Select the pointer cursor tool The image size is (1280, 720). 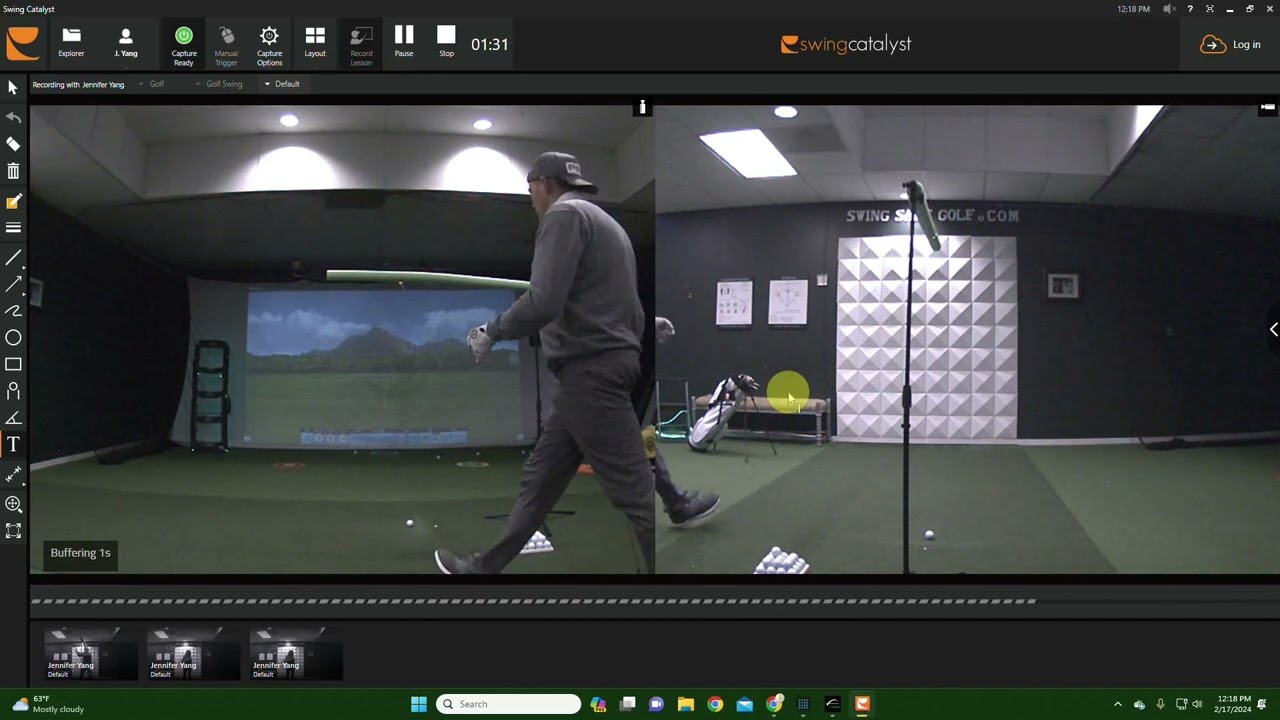[x=13, y=88]
